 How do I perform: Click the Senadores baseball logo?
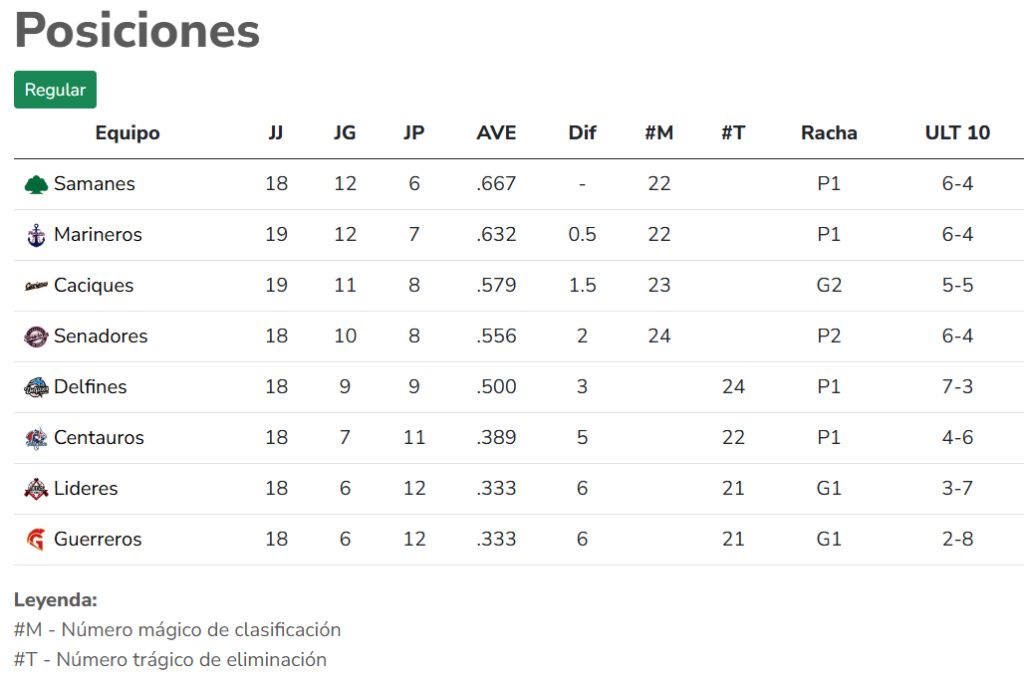[36, 337]
